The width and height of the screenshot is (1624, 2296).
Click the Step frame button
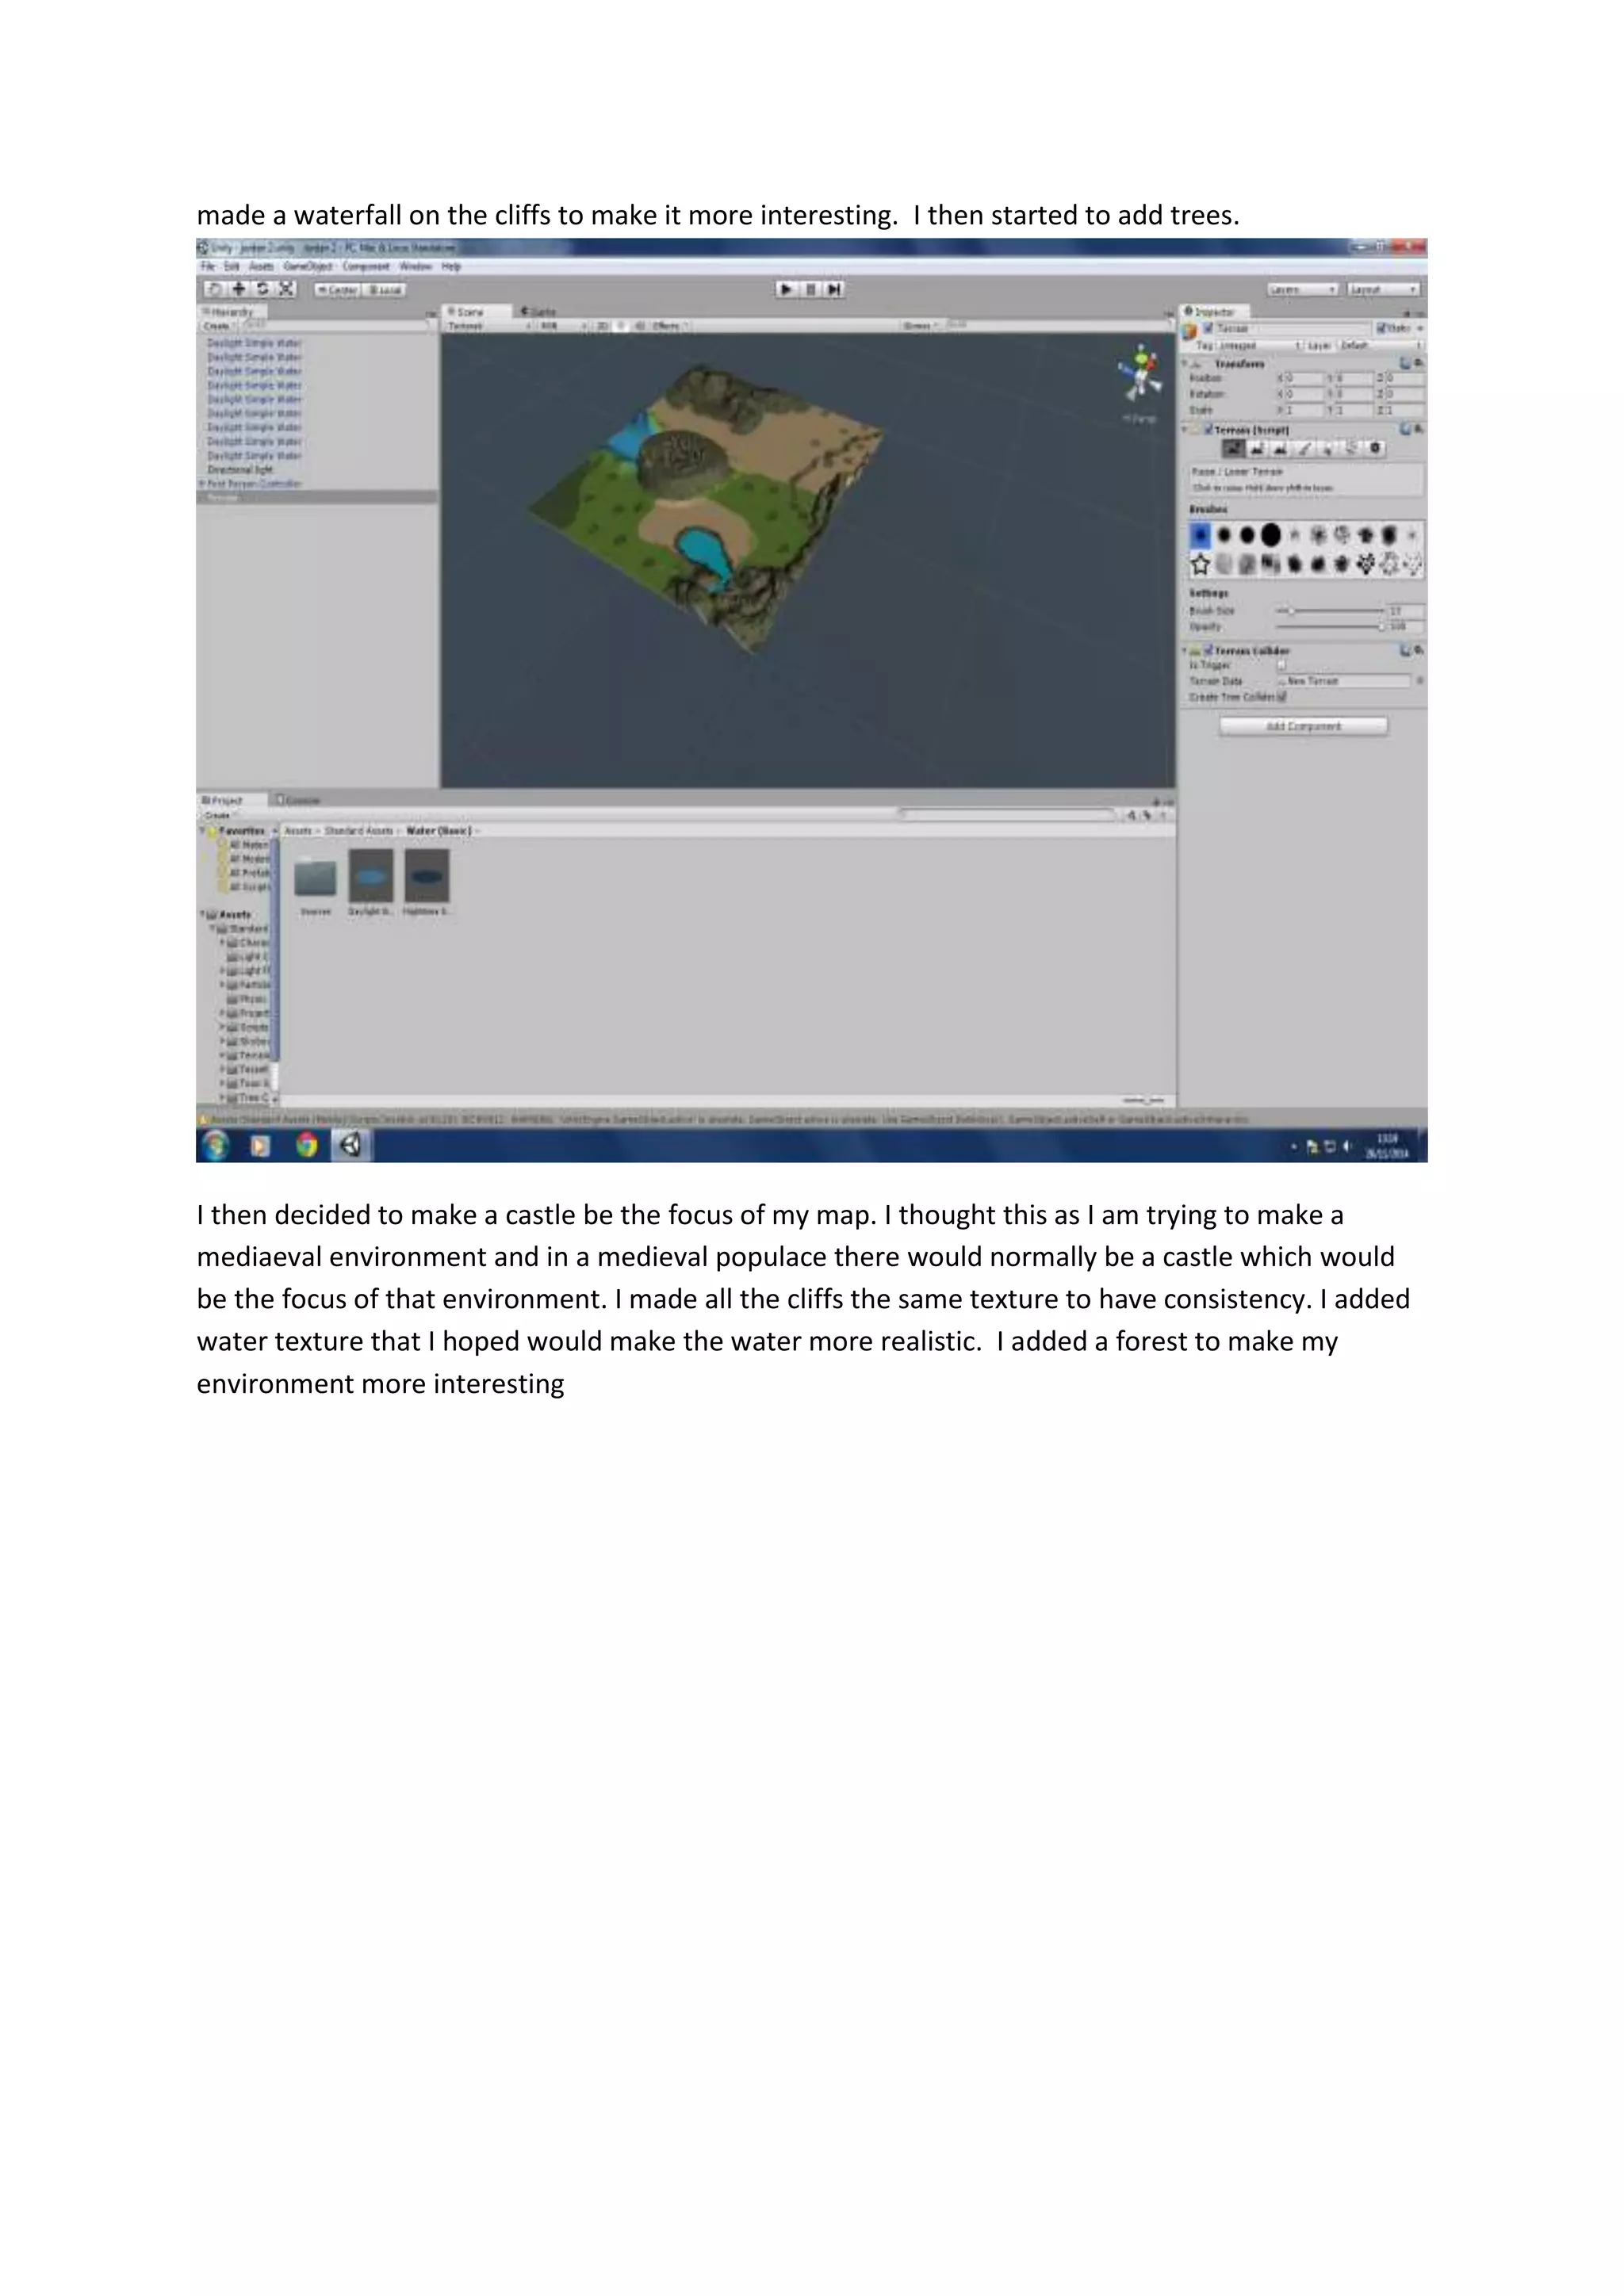click(x=834, y=289)
